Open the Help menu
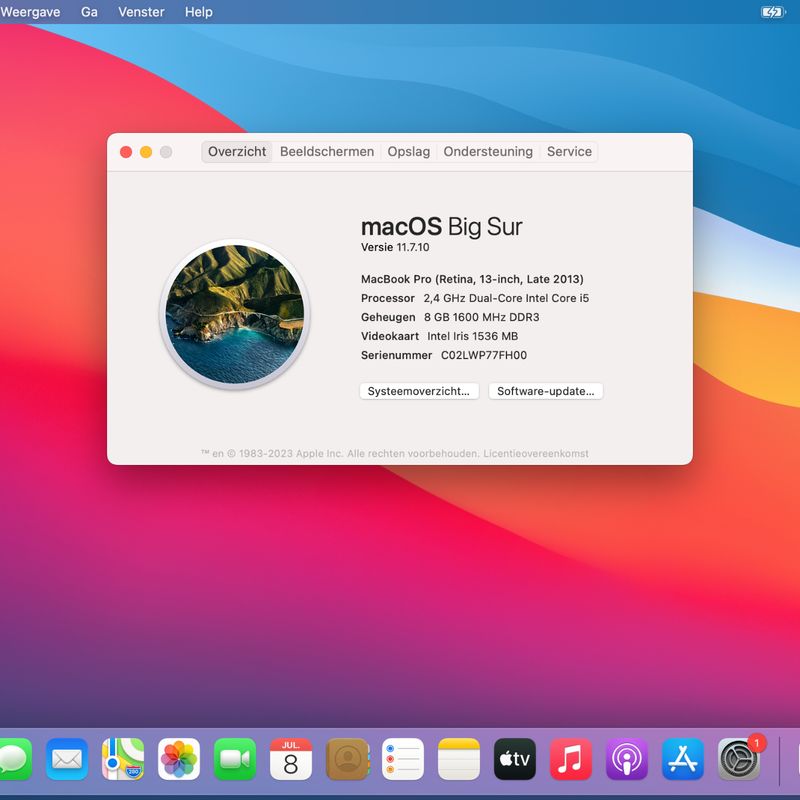The image size is (800, 800). pyautogui.click(x=199, y=12)
